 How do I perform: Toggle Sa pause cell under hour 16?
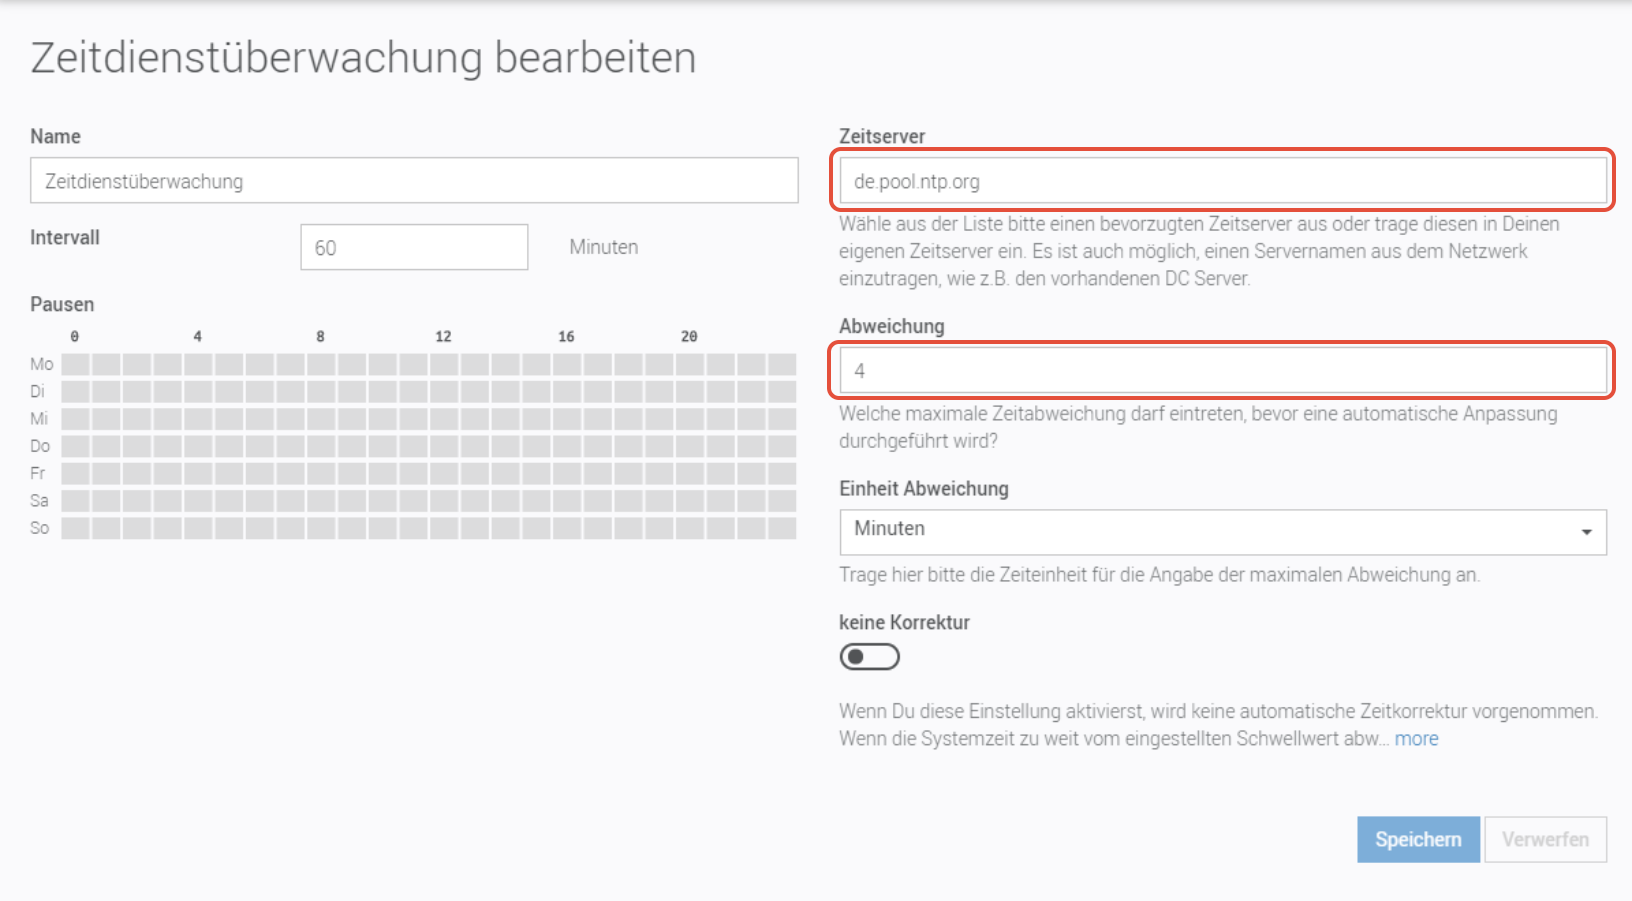click(x=568, y=500)
